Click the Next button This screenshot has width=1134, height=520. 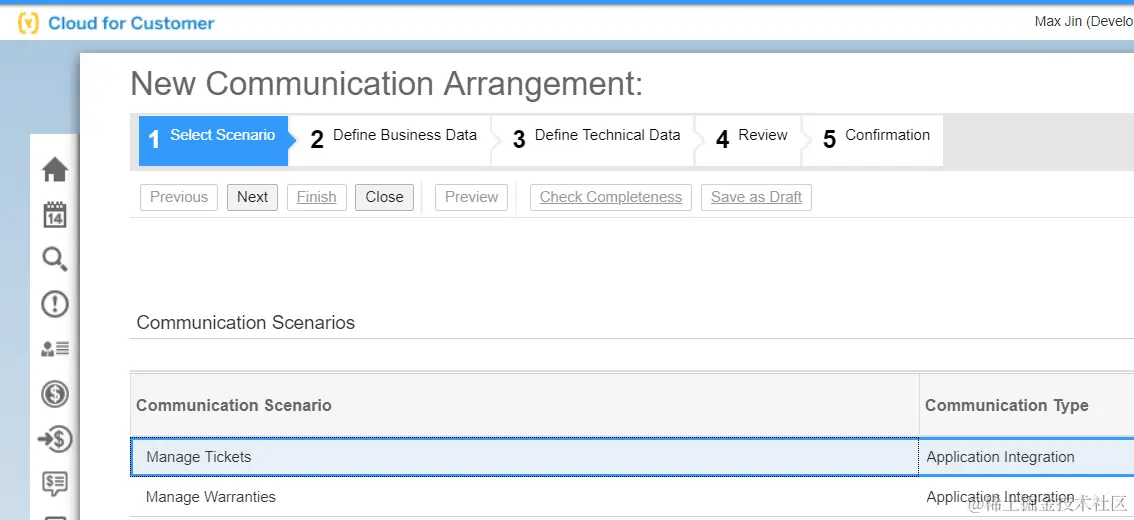(252, 197)
